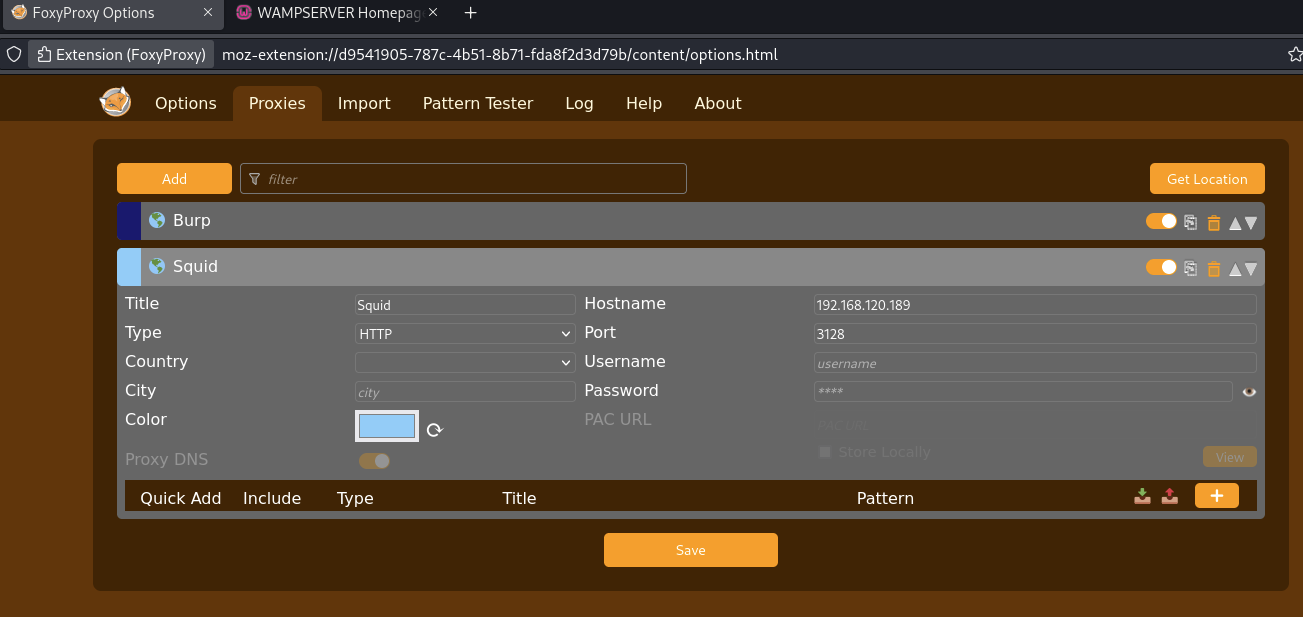This screenshot has height=617, width=1303.
Task: Click the Get Location button
Action: coord(1207,179)
